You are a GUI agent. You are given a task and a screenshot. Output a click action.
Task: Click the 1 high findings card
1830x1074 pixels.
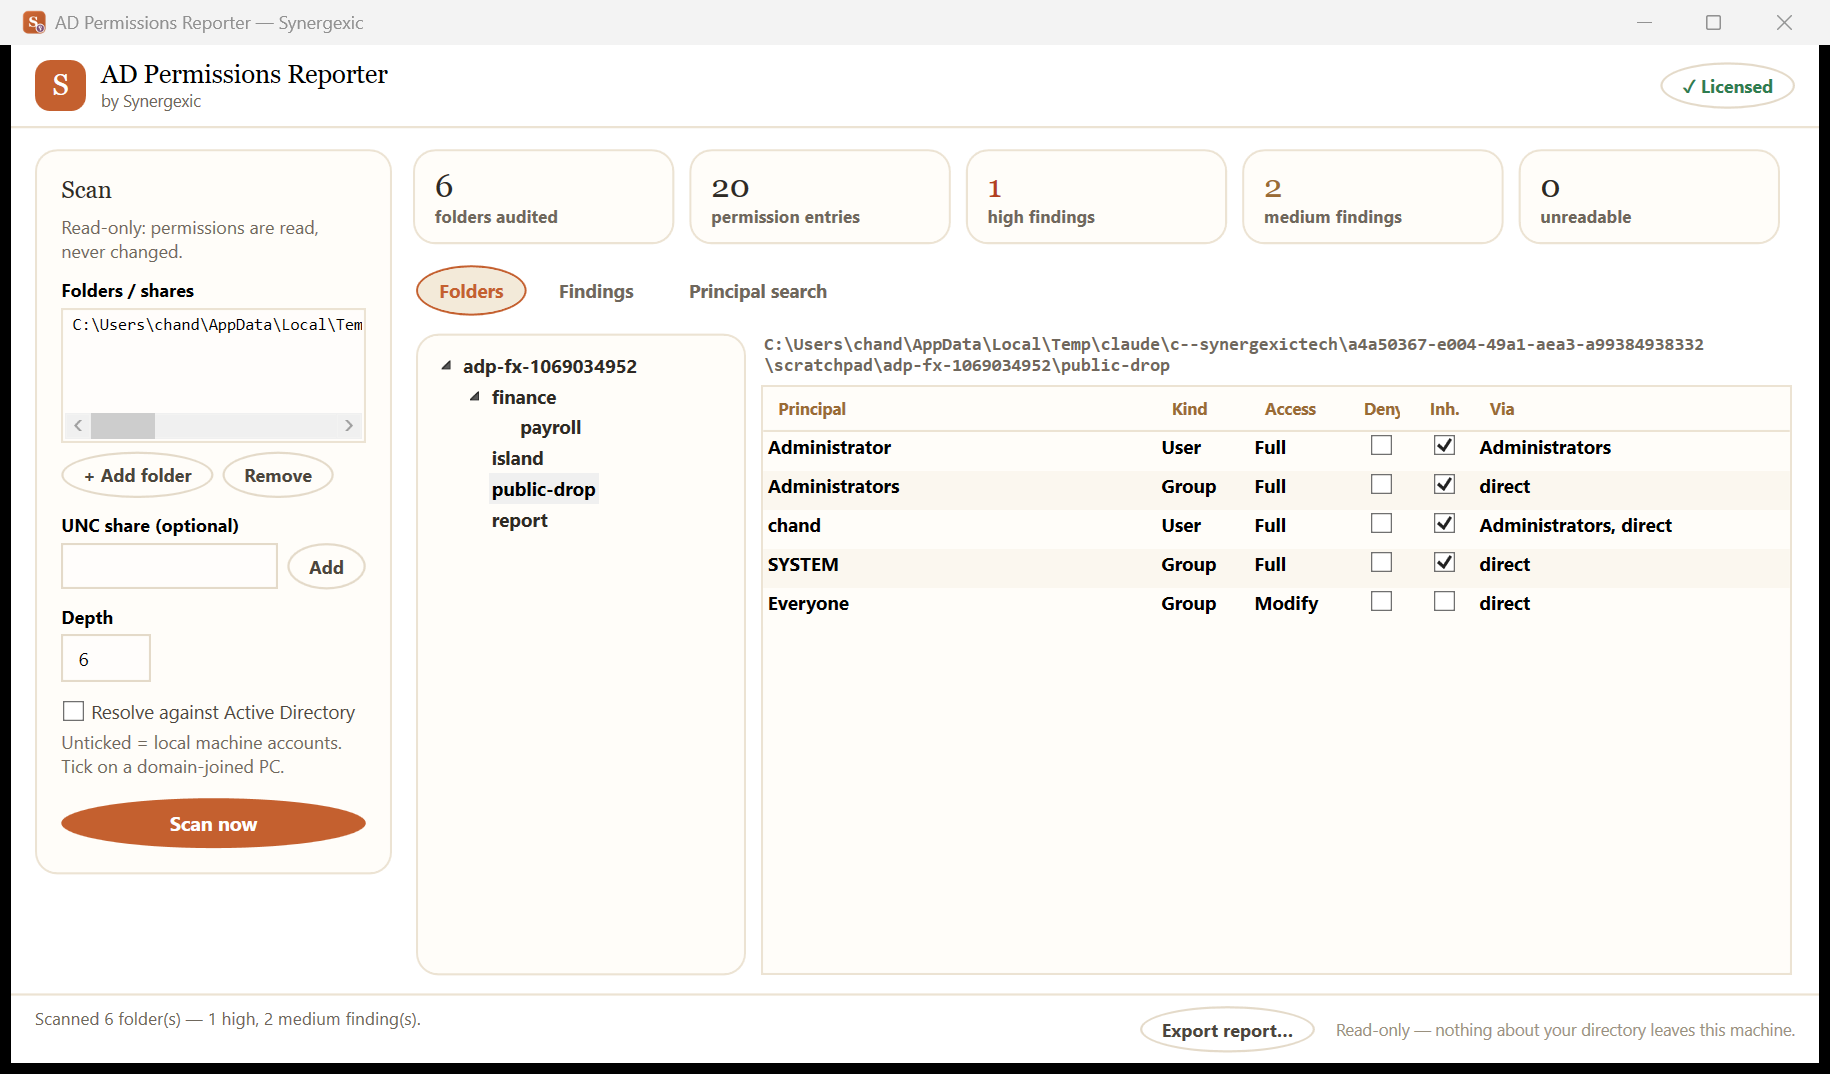[1096, 197]
